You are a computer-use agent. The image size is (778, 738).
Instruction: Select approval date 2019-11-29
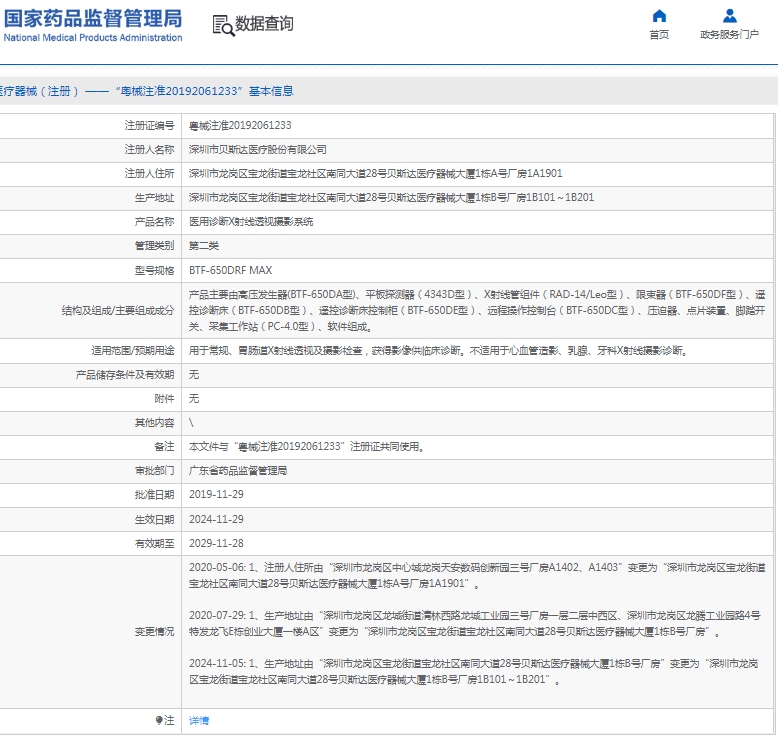click(216, 494)
